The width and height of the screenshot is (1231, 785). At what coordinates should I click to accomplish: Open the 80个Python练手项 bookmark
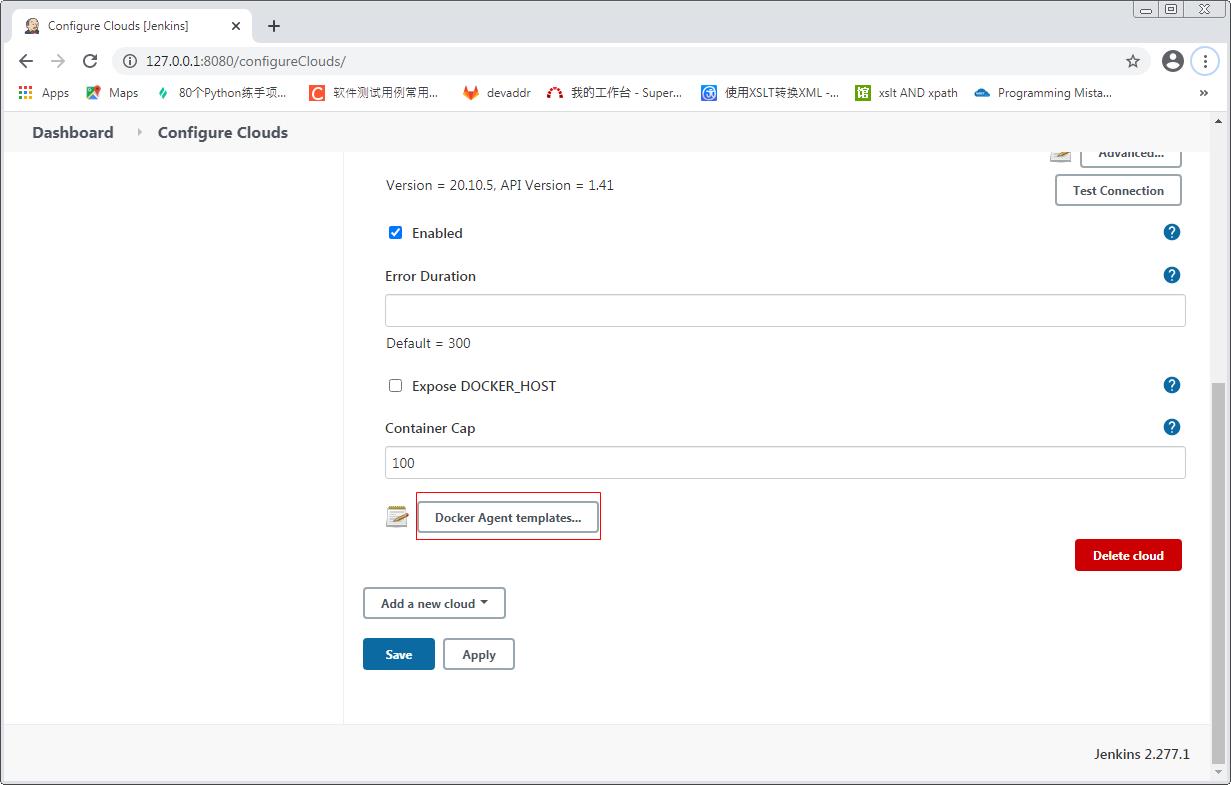pyautogui.click(x=221, y=93)
